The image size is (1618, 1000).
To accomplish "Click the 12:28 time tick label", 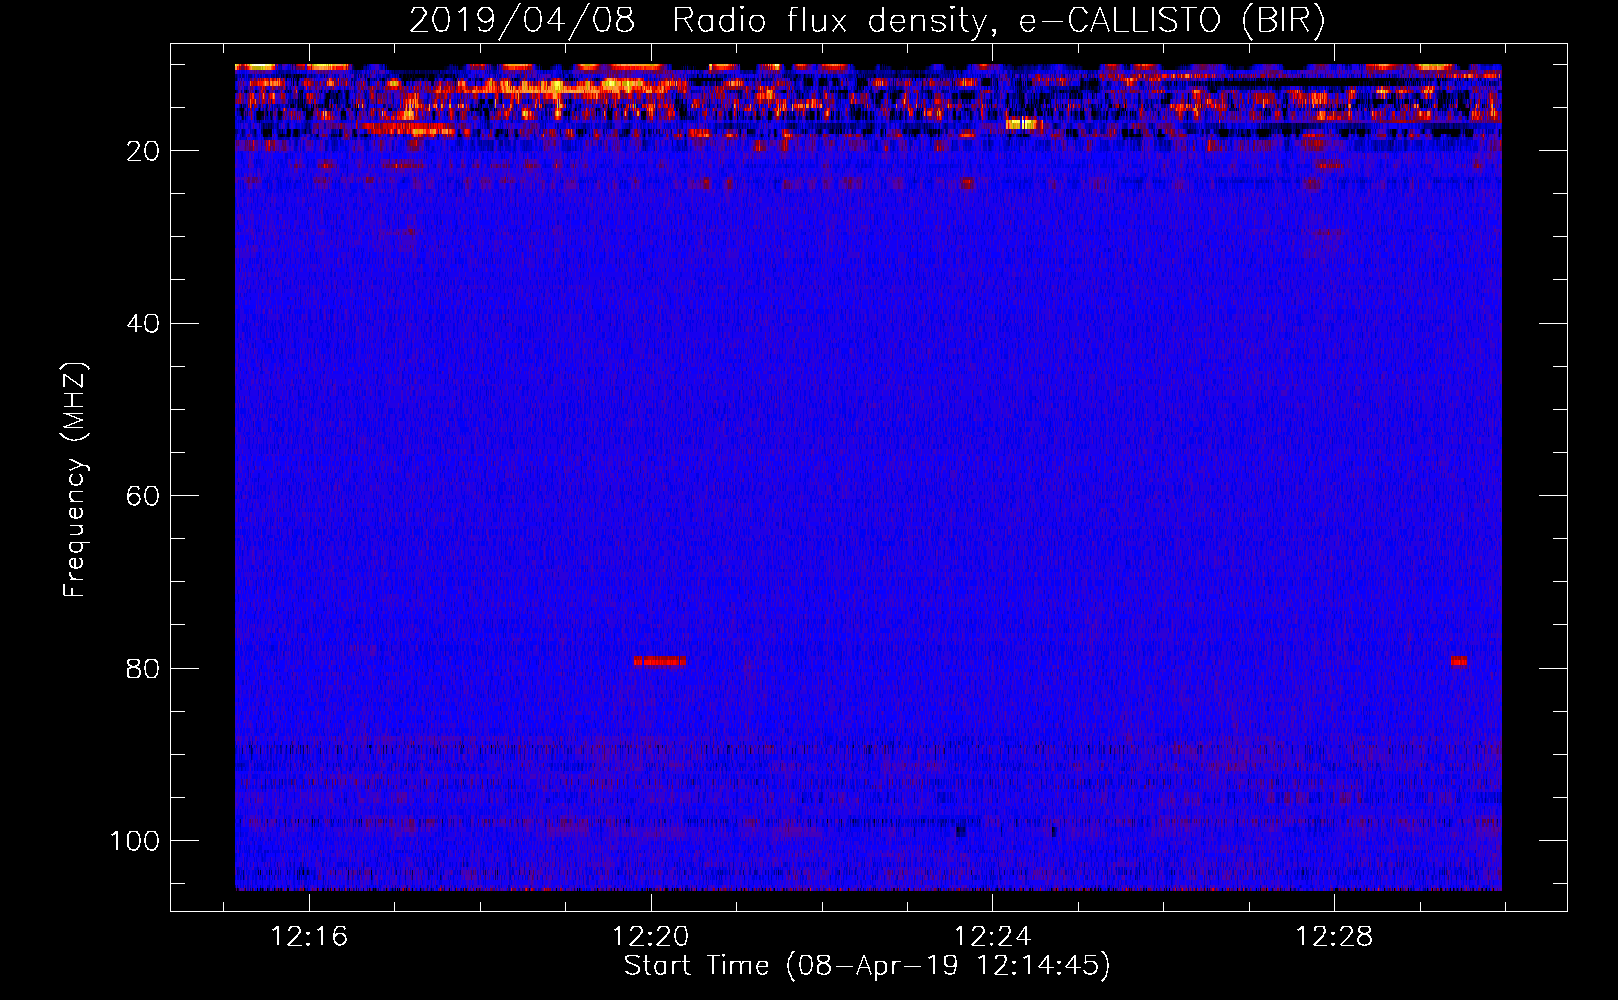I will pos(1335,936).
